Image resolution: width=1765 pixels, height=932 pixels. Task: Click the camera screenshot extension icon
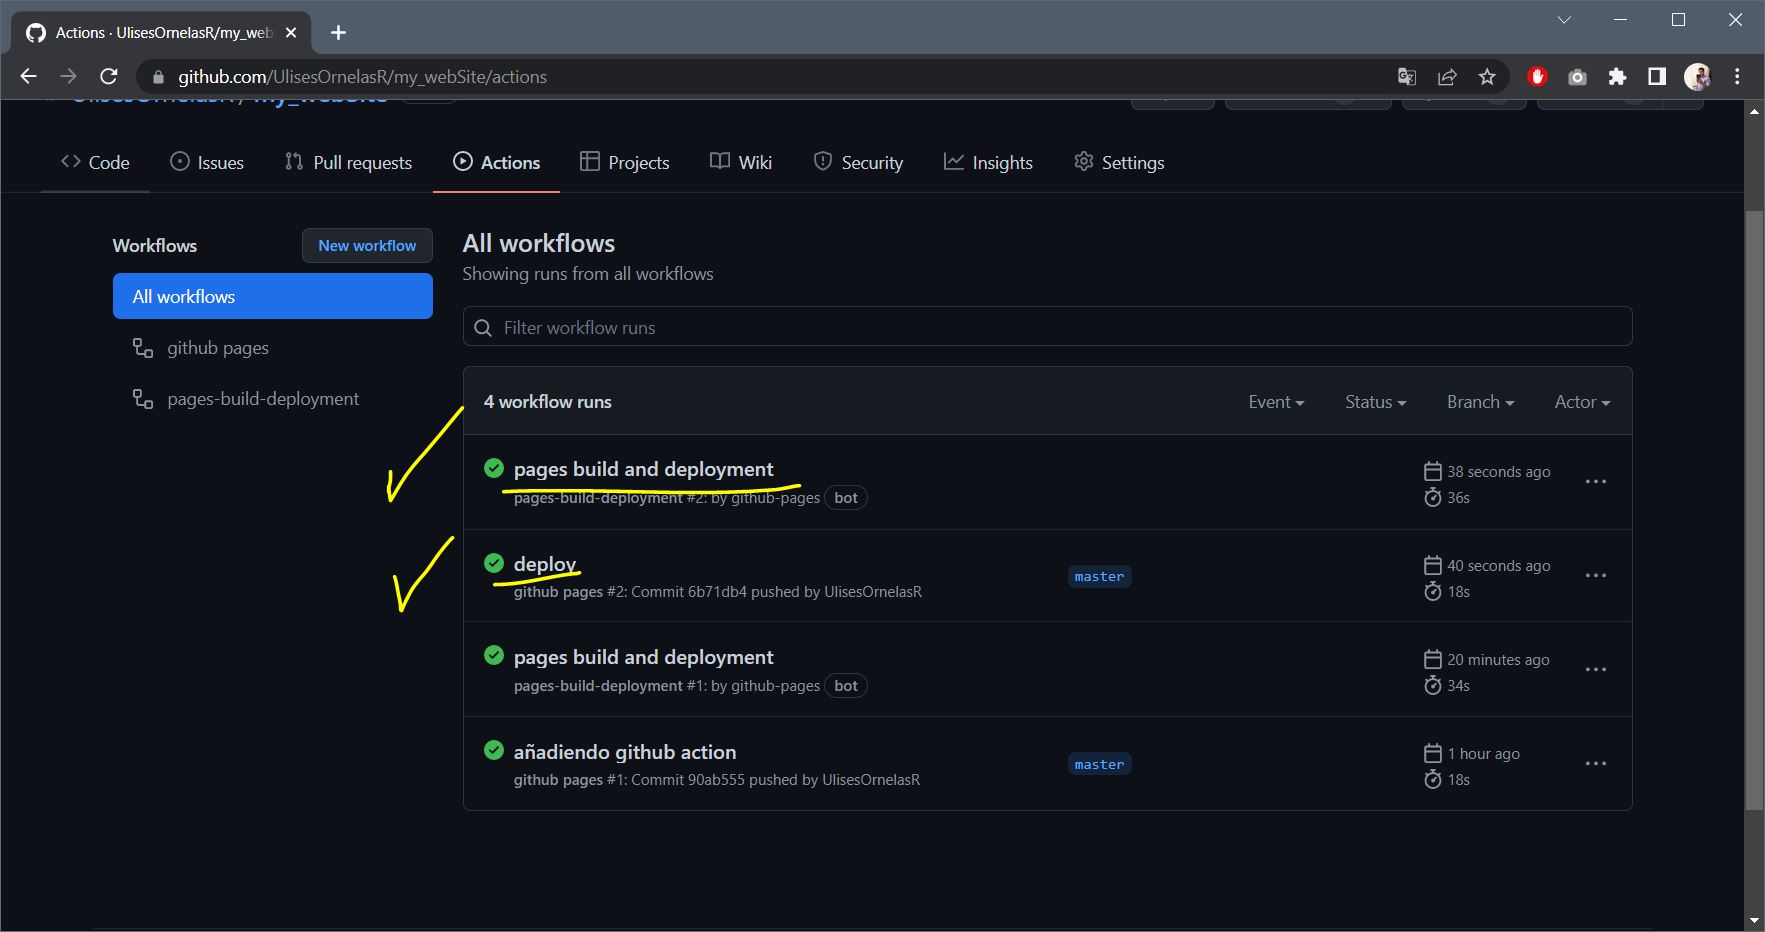1577,77
